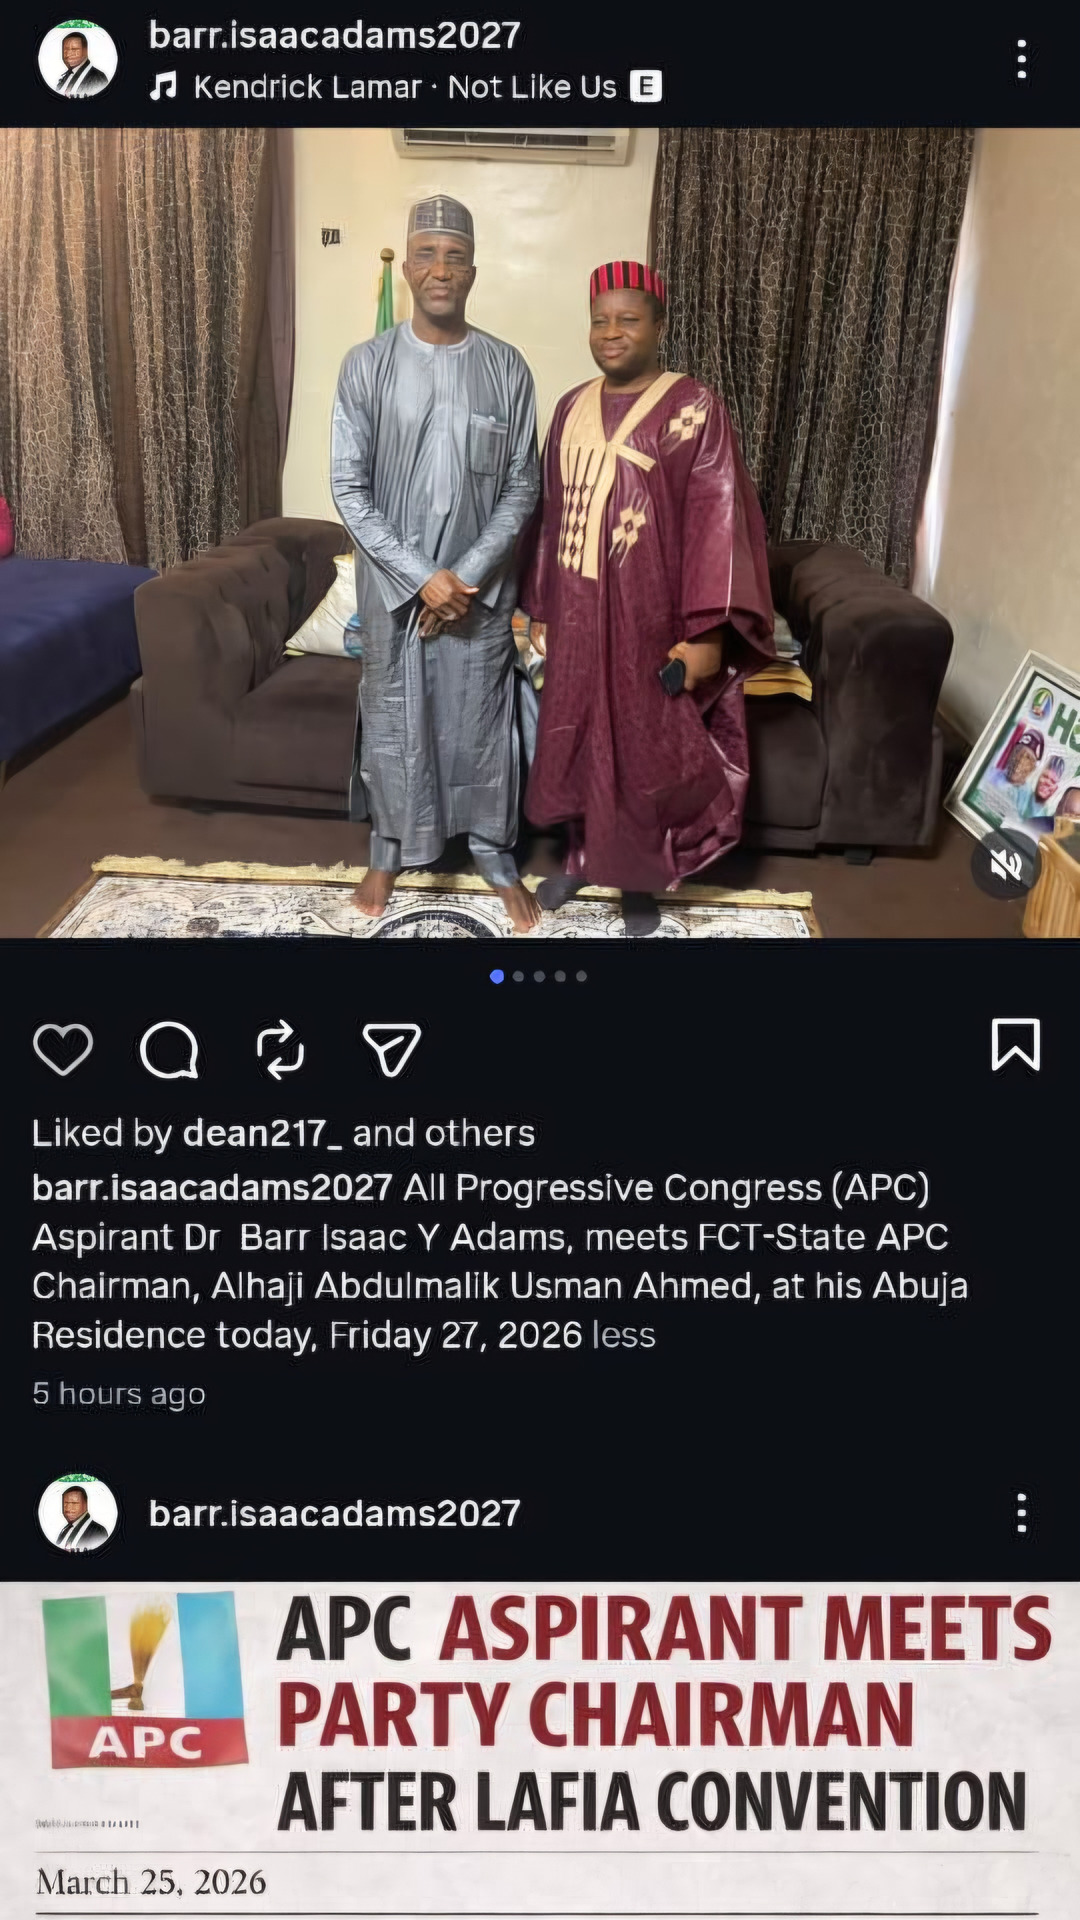Save post with bookmark icon

coord(1015,1045)
